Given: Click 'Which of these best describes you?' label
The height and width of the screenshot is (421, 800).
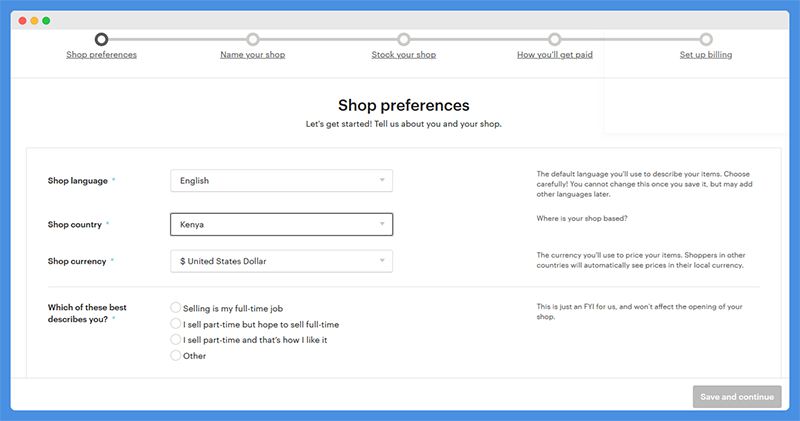Looking at the screenshot, I should click(87, 313).
